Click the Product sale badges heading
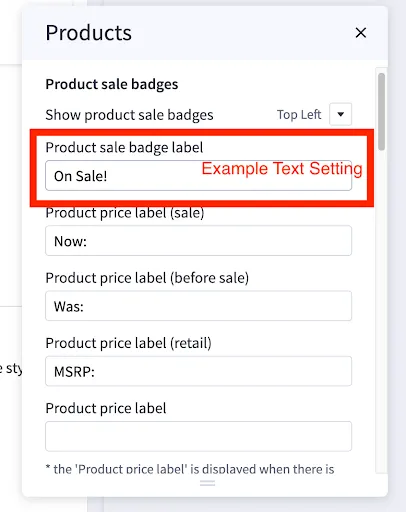 112,84
